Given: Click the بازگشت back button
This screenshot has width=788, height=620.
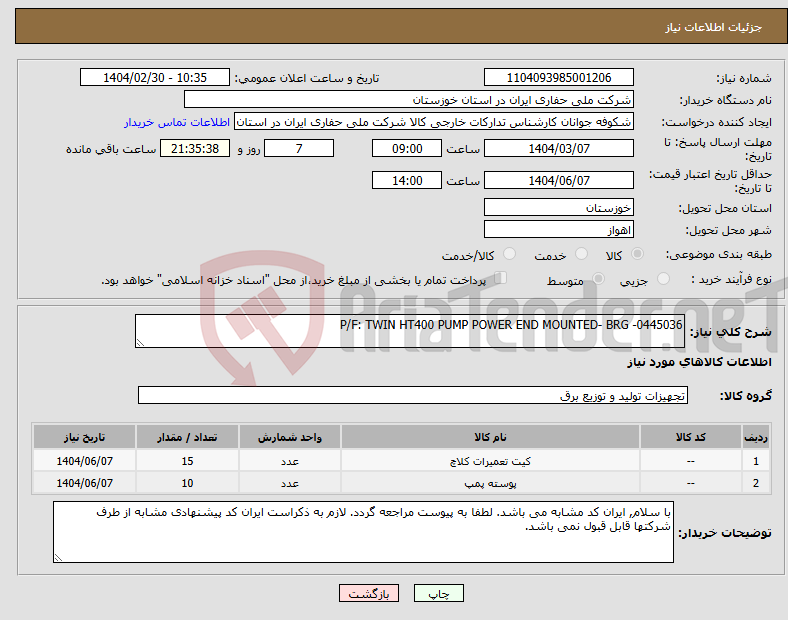Looking at the screenshot, I should click(369, 593).
